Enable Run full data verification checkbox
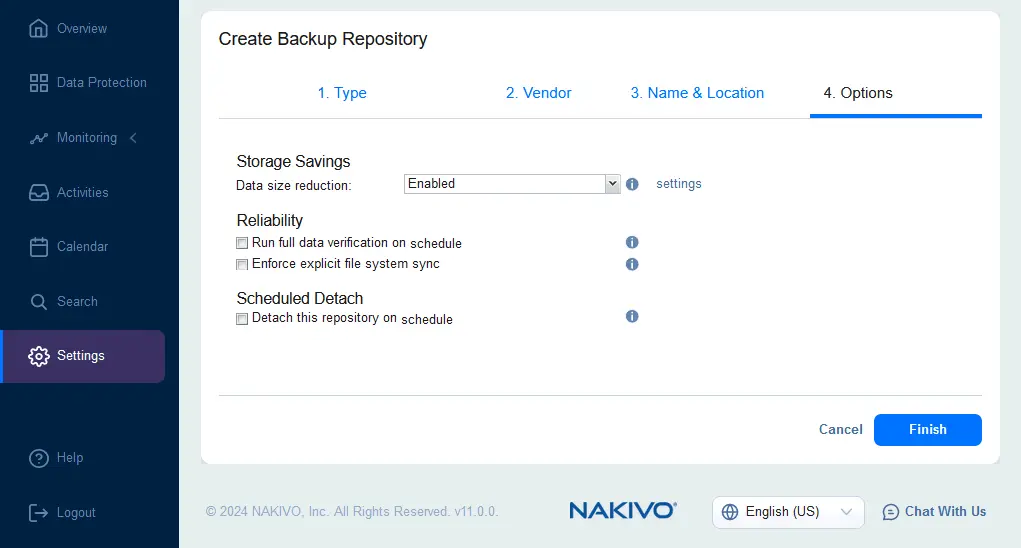The image size is (1021, 548). (242, 243)
